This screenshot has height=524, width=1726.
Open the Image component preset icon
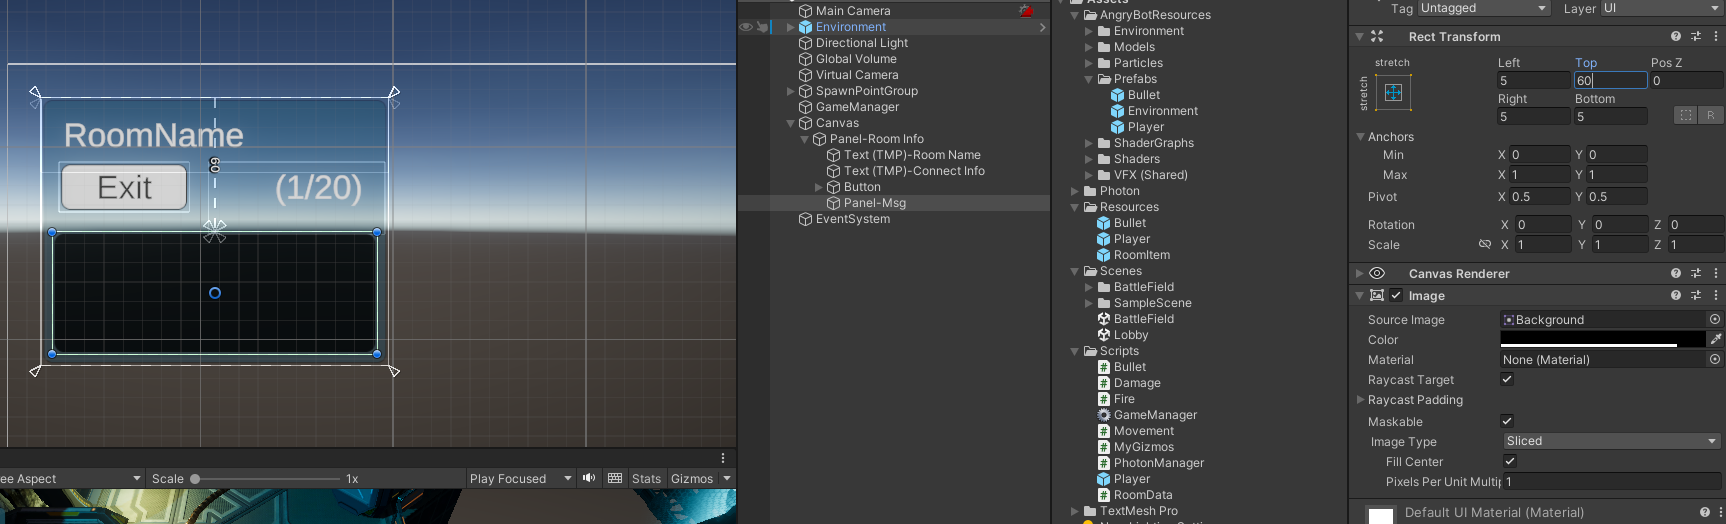(1696, 295)
